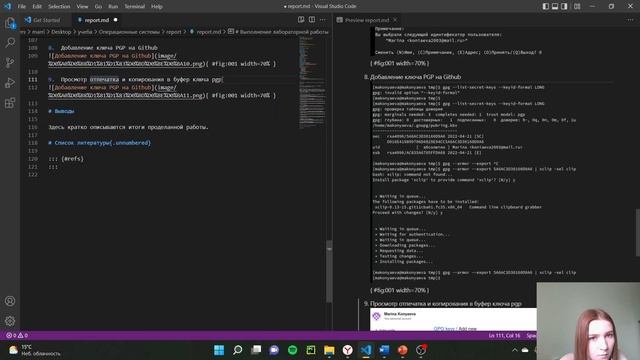Close the Preview report.md tab
This screenshot has width=640, height=360.
(x=395, y=20)
